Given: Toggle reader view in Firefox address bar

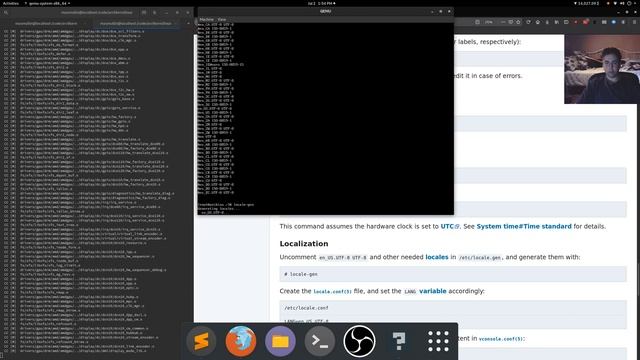Looking at the screenshot, I should click(477, 22).
